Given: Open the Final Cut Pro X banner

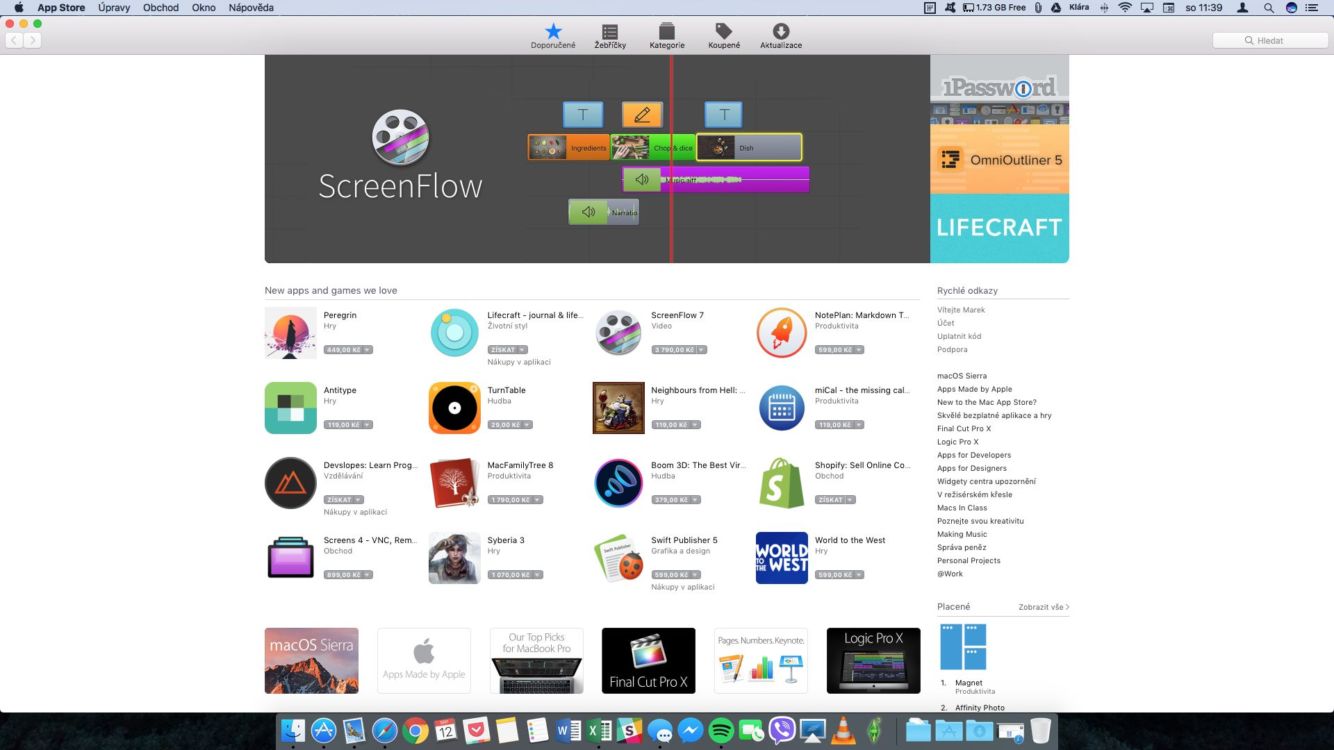Looking at the screenshot, I should point(648,660).
